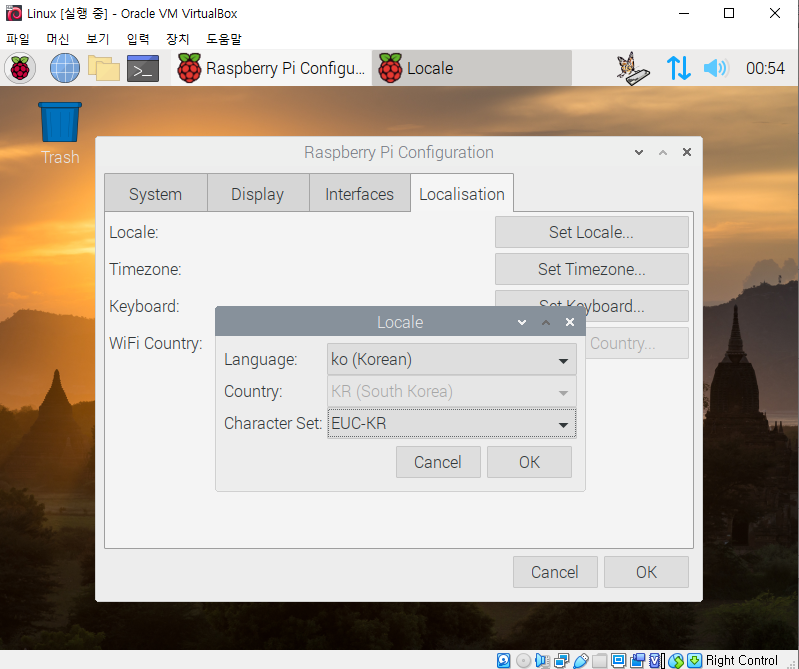
Task: Click the butterfly keyboard tray icon
Action: pos(633,68)
